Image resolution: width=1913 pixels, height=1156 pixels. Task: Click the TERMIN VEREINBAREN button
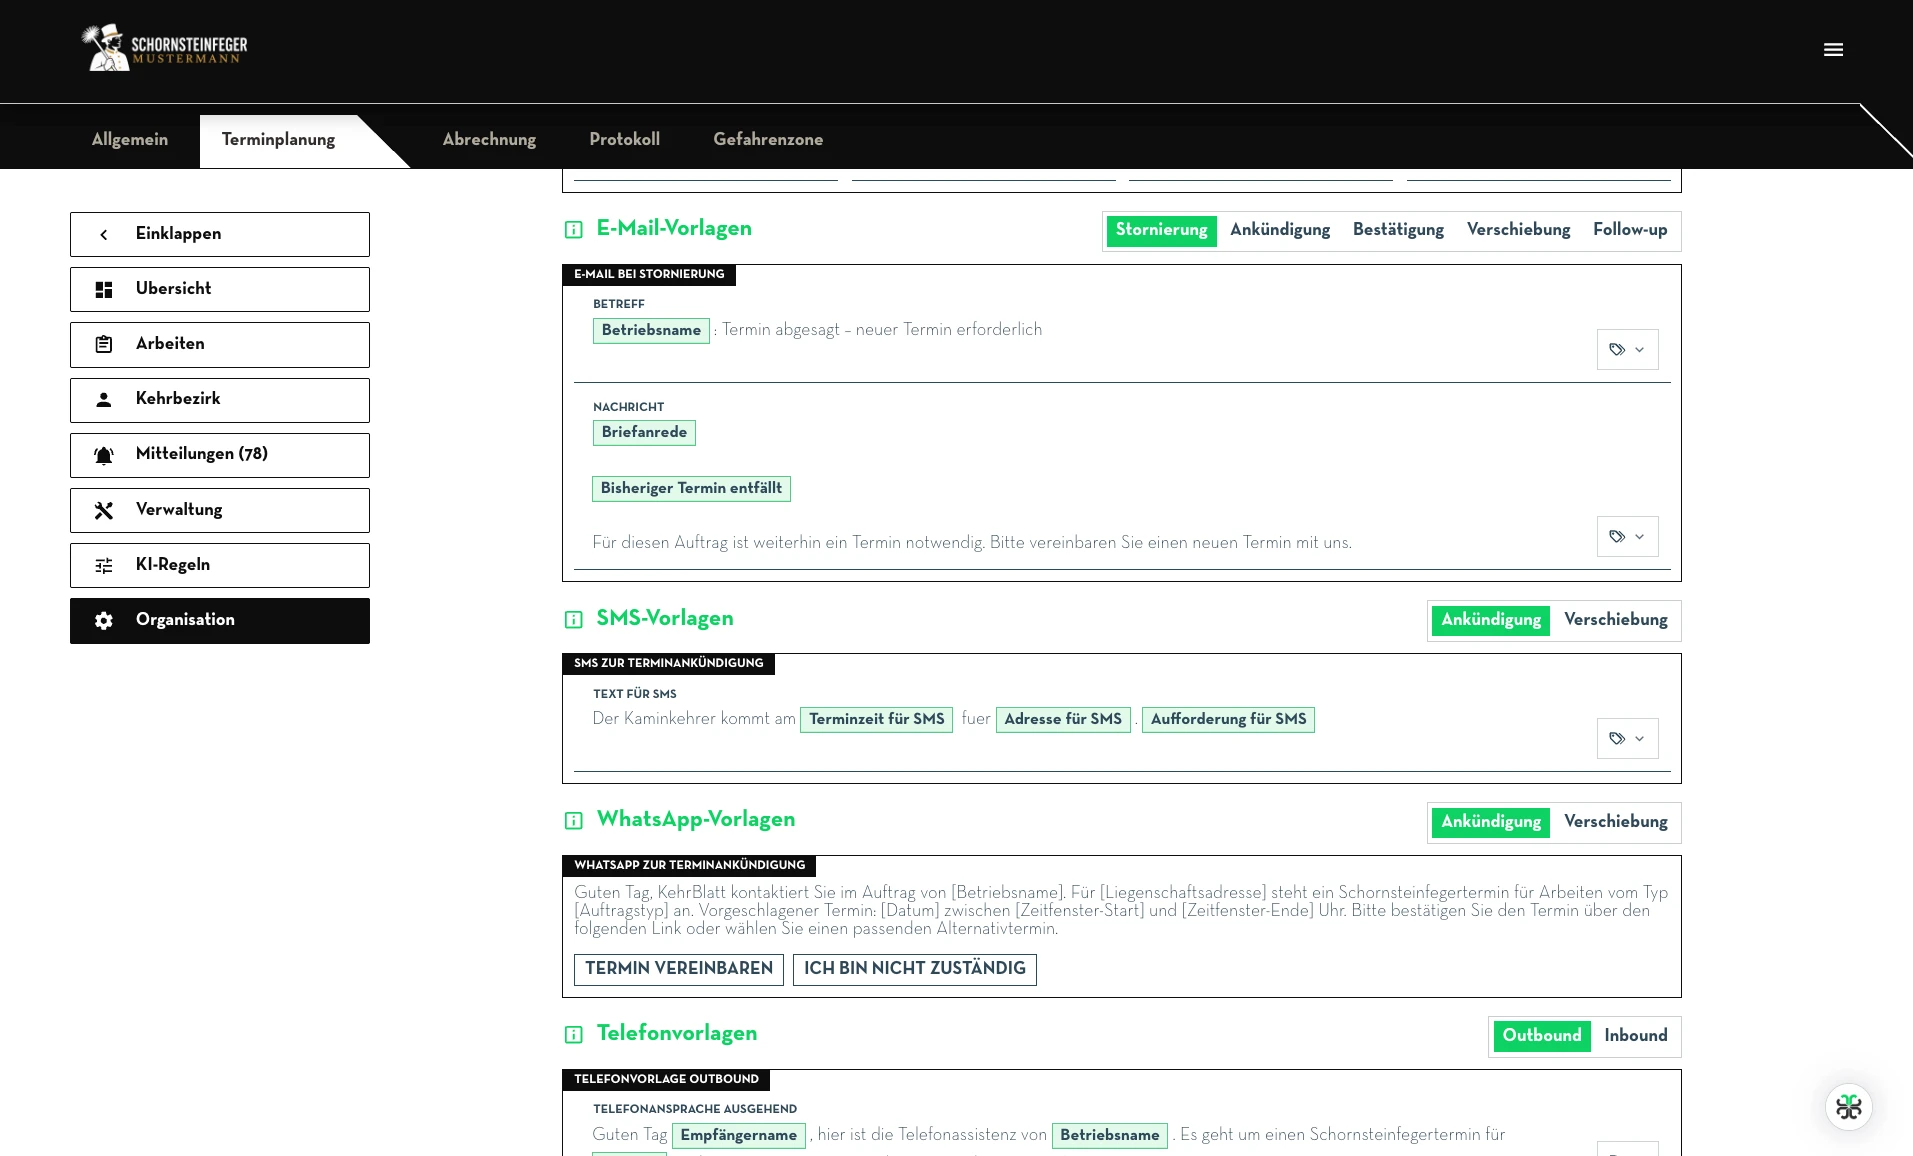(679, 969)
